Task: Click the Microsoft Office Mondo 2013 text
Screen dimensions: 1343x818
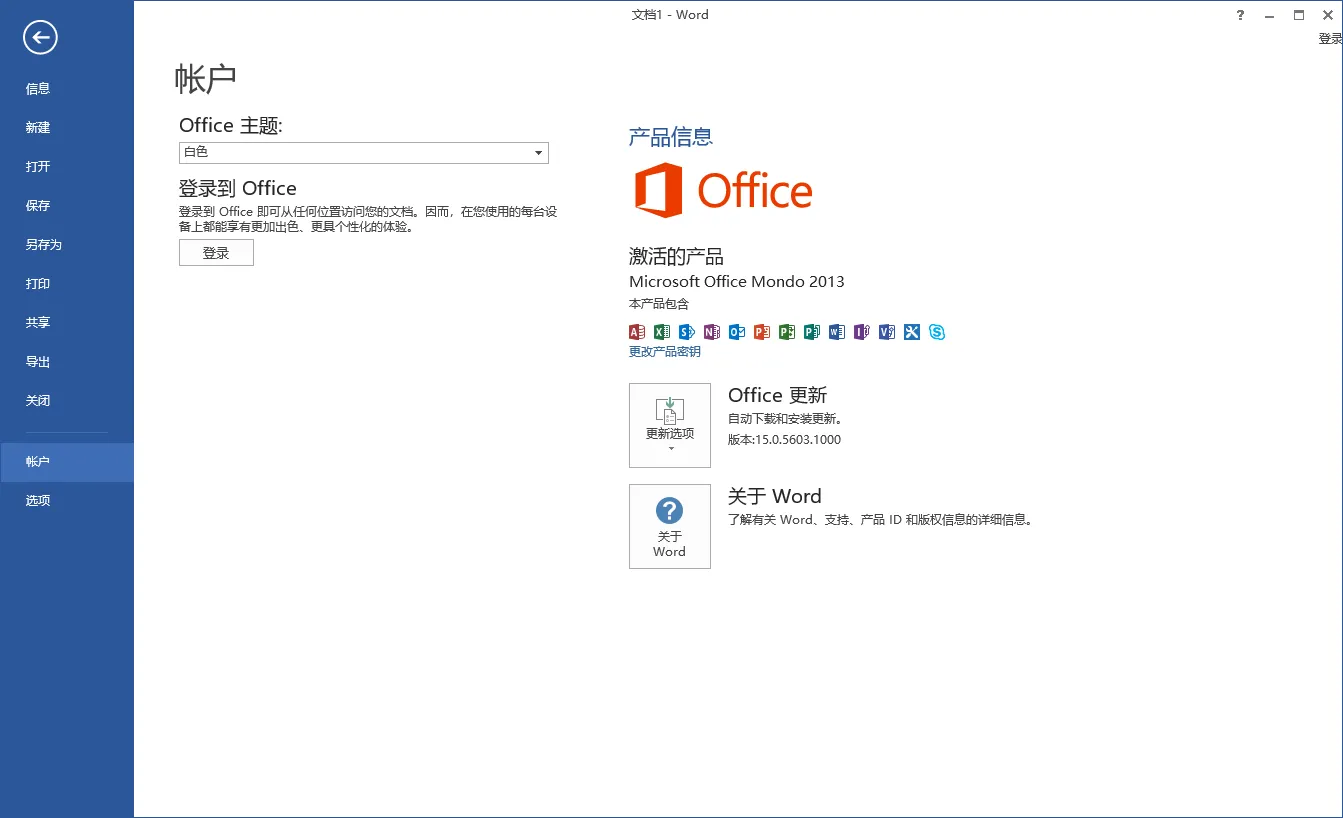Action: point(737,282)
